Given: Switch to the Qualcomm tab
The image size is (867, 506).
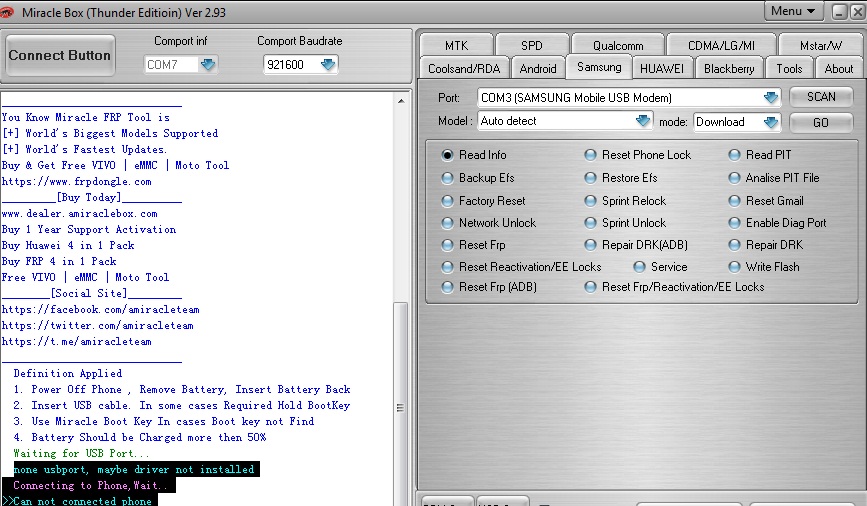Looking at the screenshot, I should [x=618, y=45].
